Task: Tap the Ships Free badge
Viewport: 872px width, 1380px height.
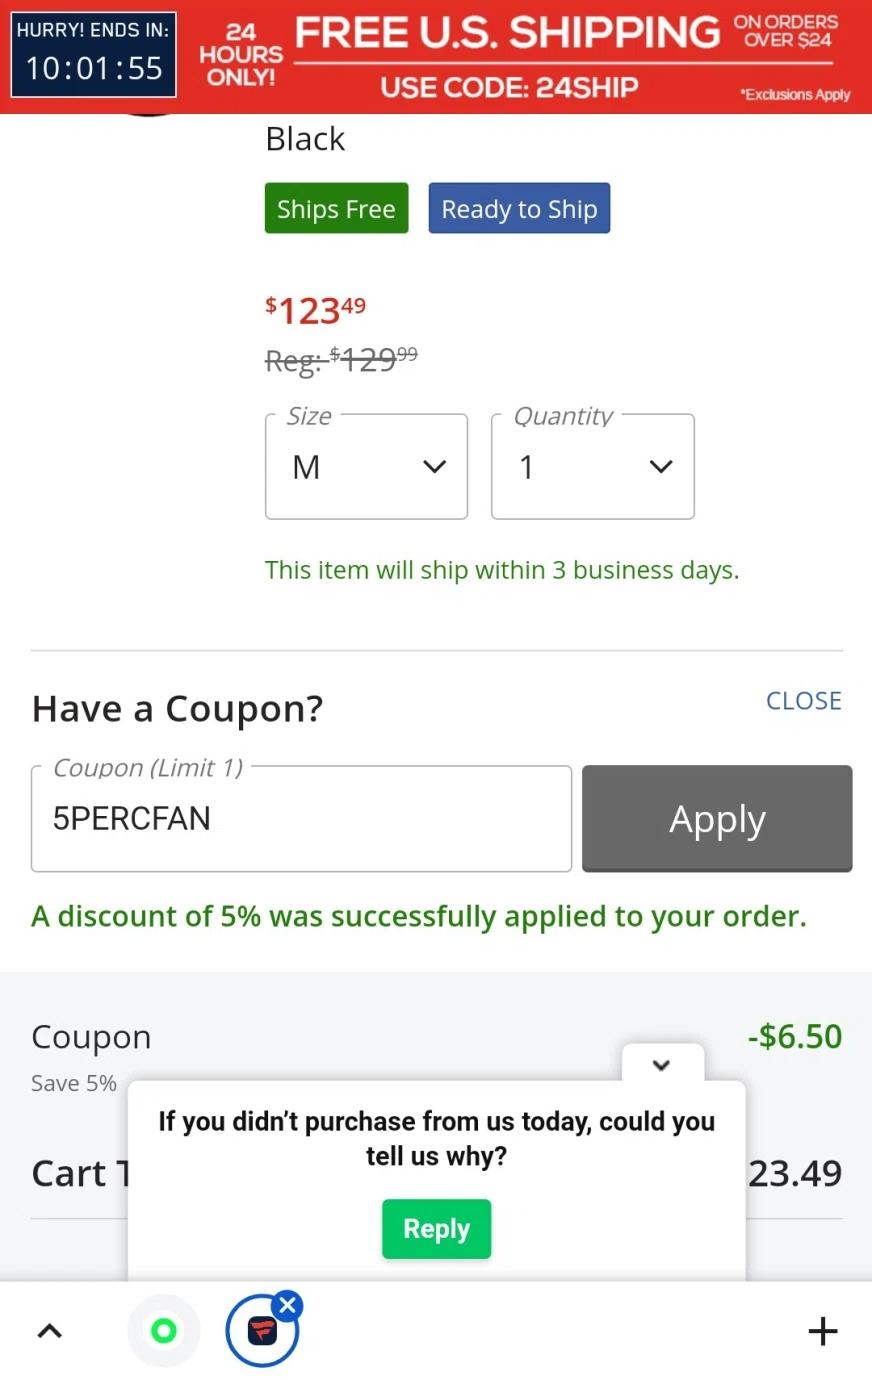Action: coord(336,209)
